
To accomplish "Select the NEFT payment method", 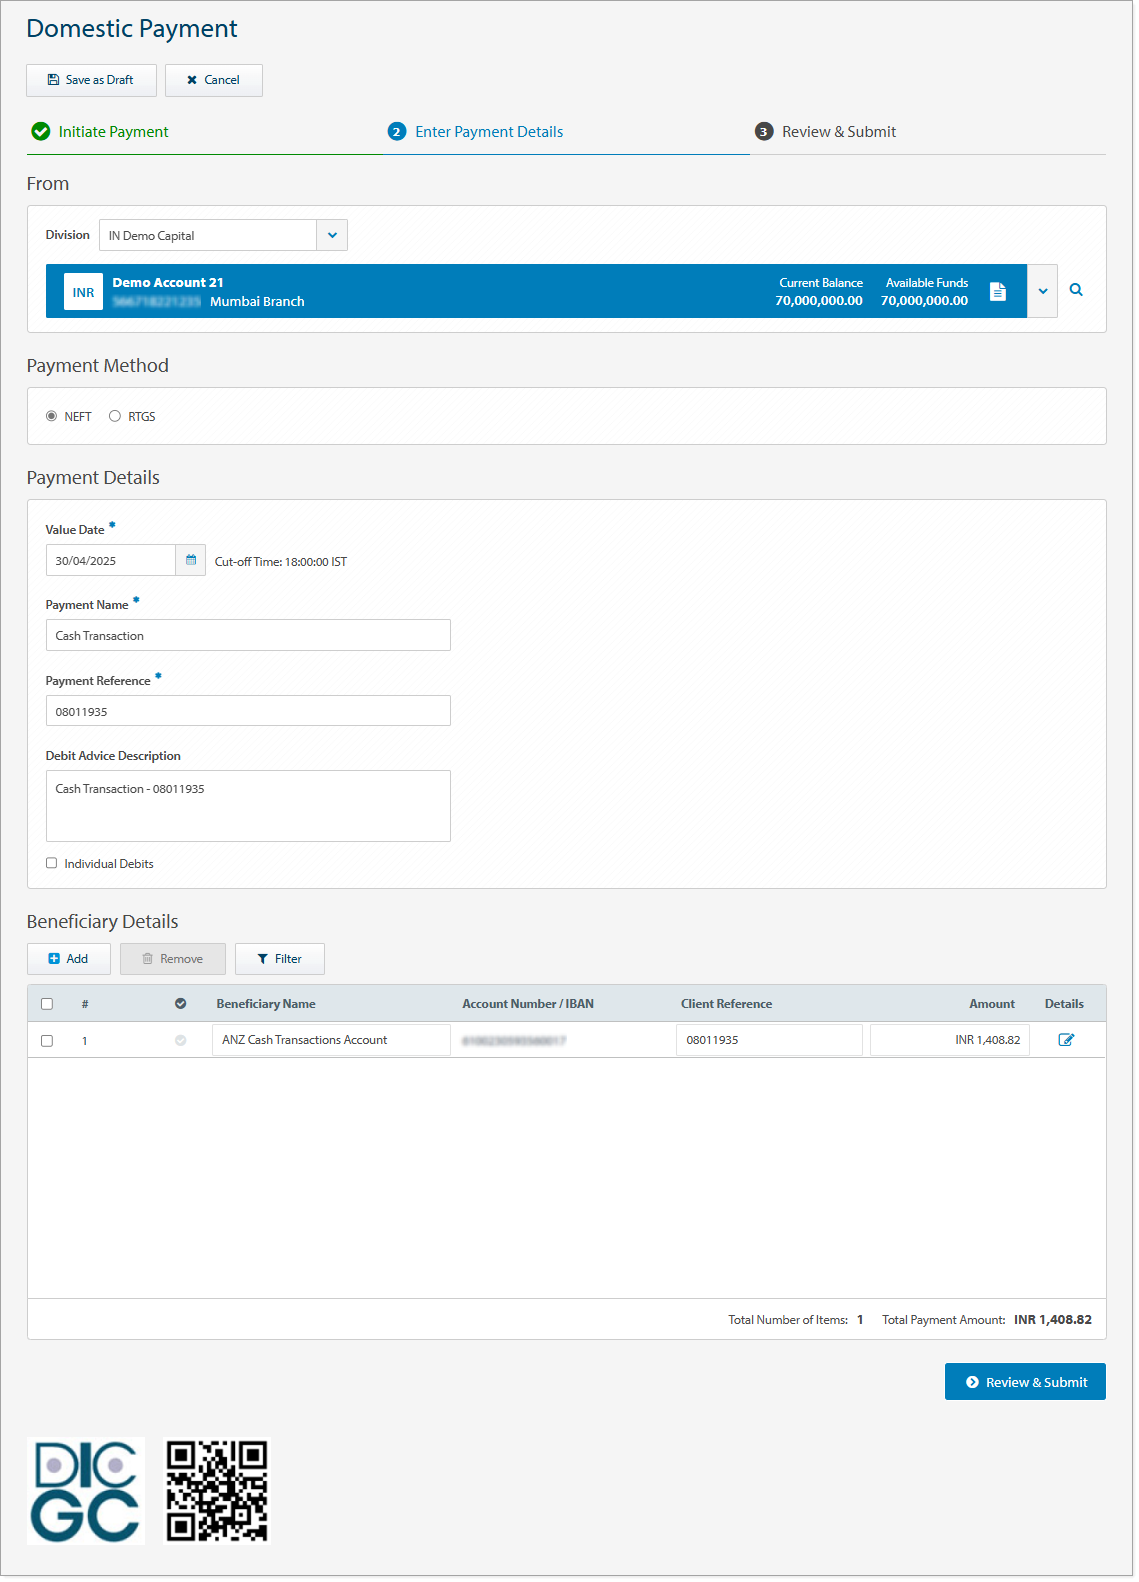I will 52,416.
